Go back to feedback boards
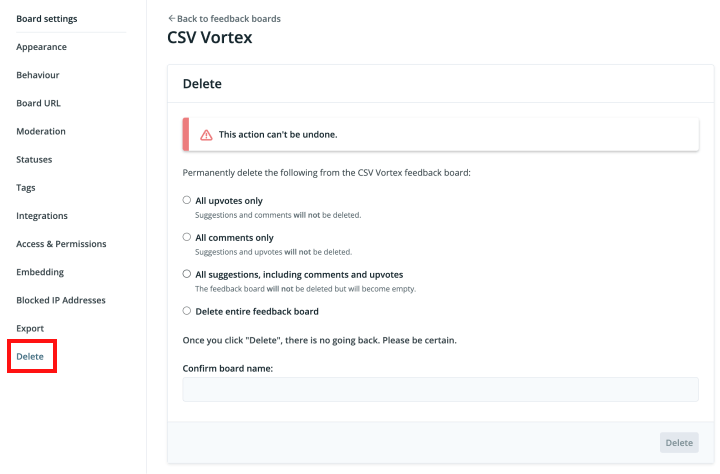The image size is (720, 474). point(224,18)
